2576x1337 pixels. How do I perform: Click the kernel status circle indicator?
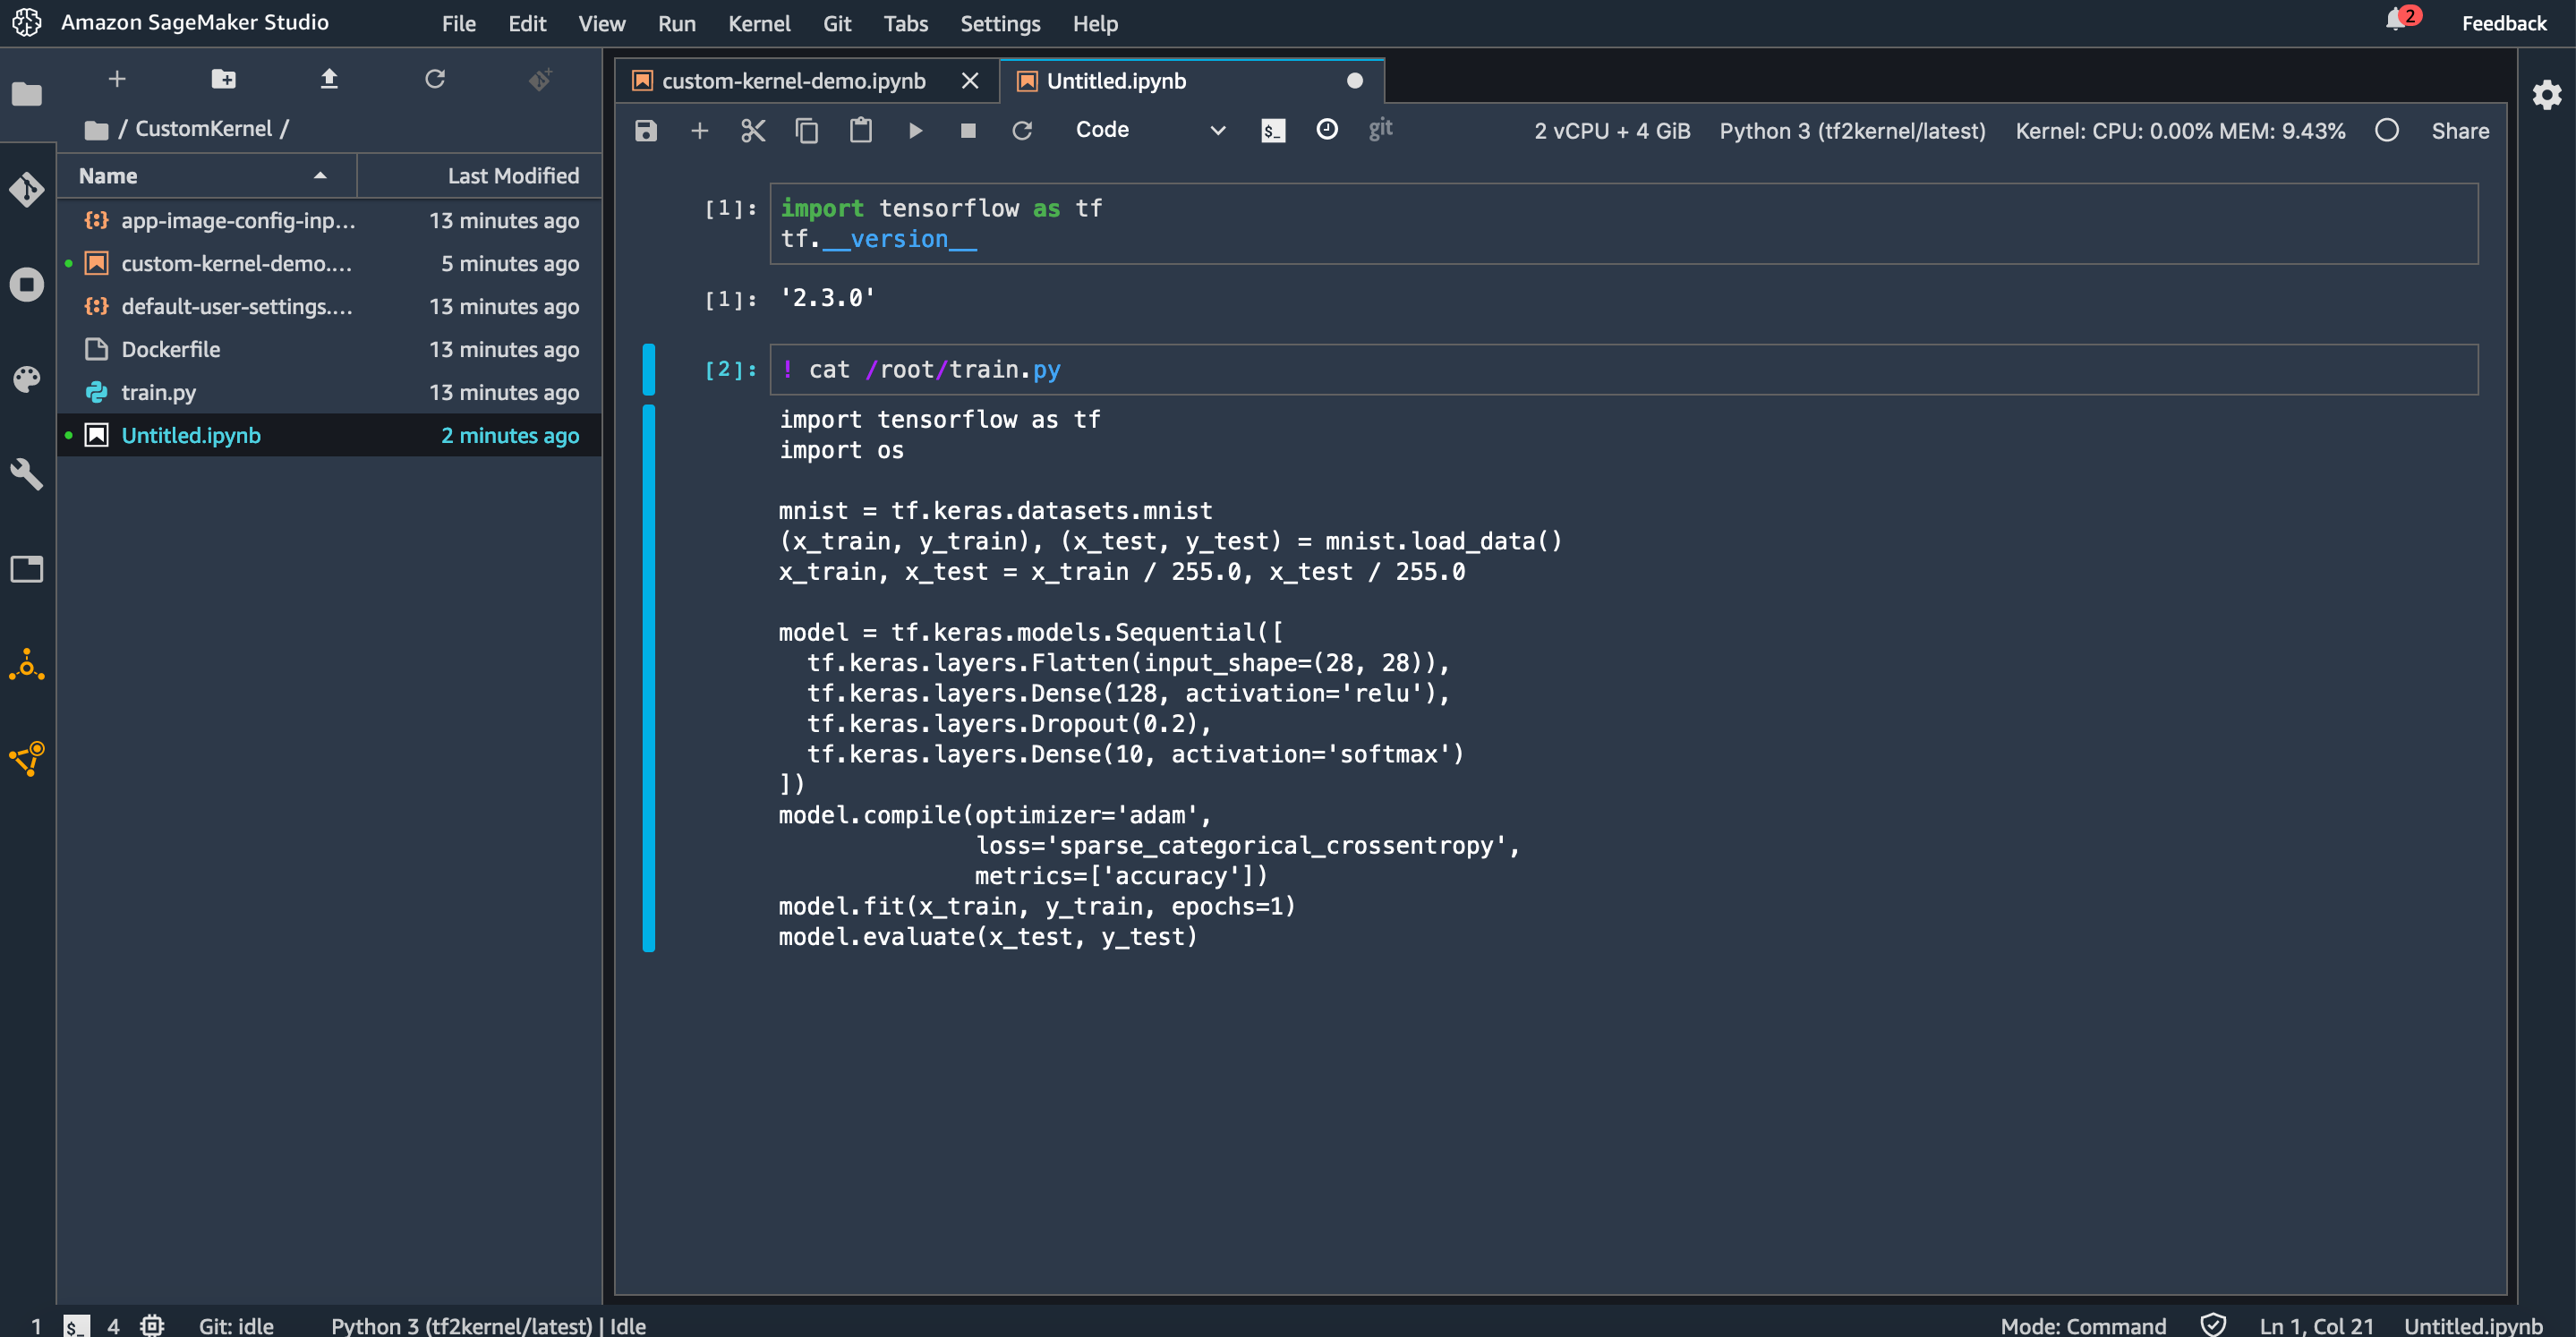(x=2387, y=131)
